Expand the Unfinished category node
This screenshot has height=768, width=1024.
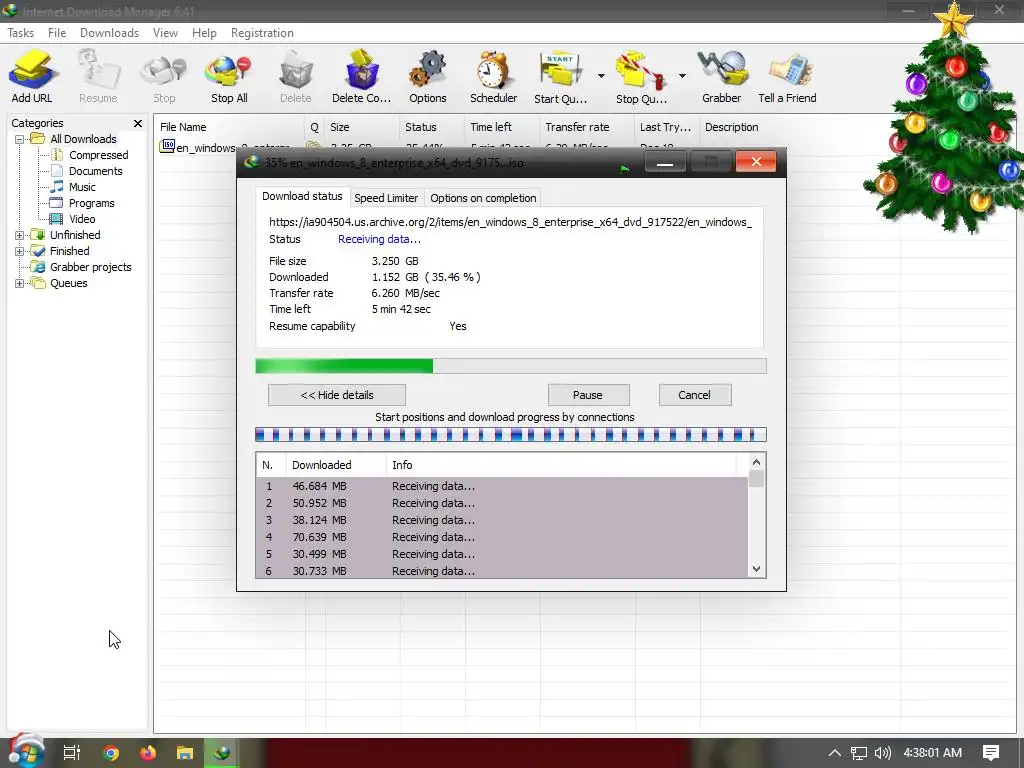(x=20, y=235)
